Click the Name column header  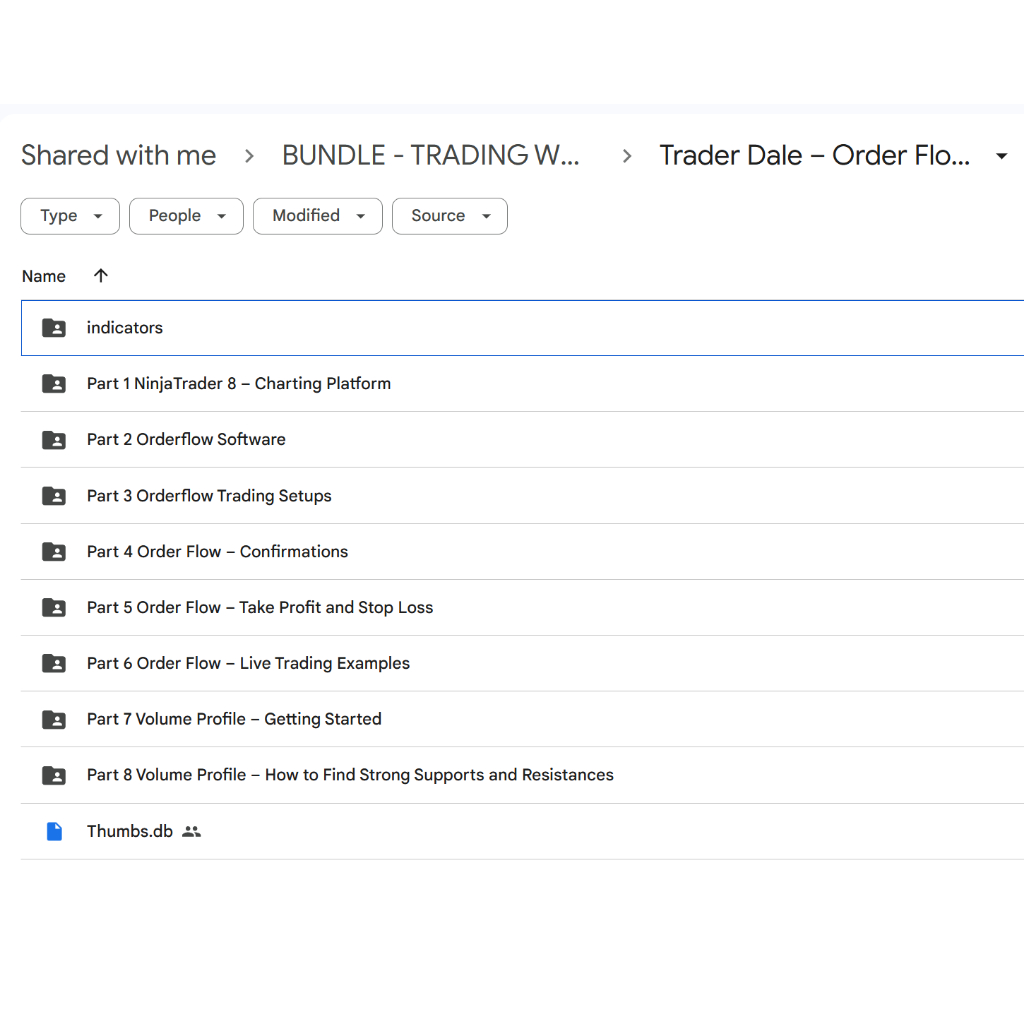tap(44, 276)
